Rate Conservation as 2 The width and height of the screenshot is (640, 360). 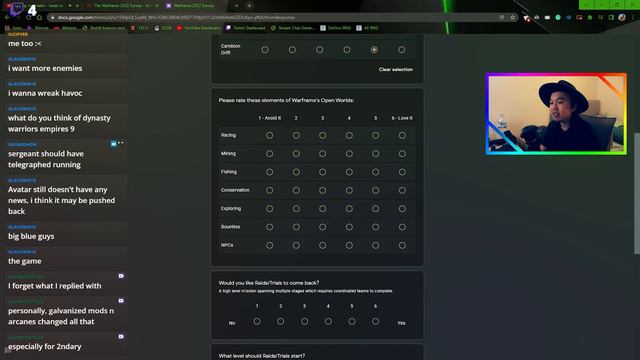(x=296, y=190)
